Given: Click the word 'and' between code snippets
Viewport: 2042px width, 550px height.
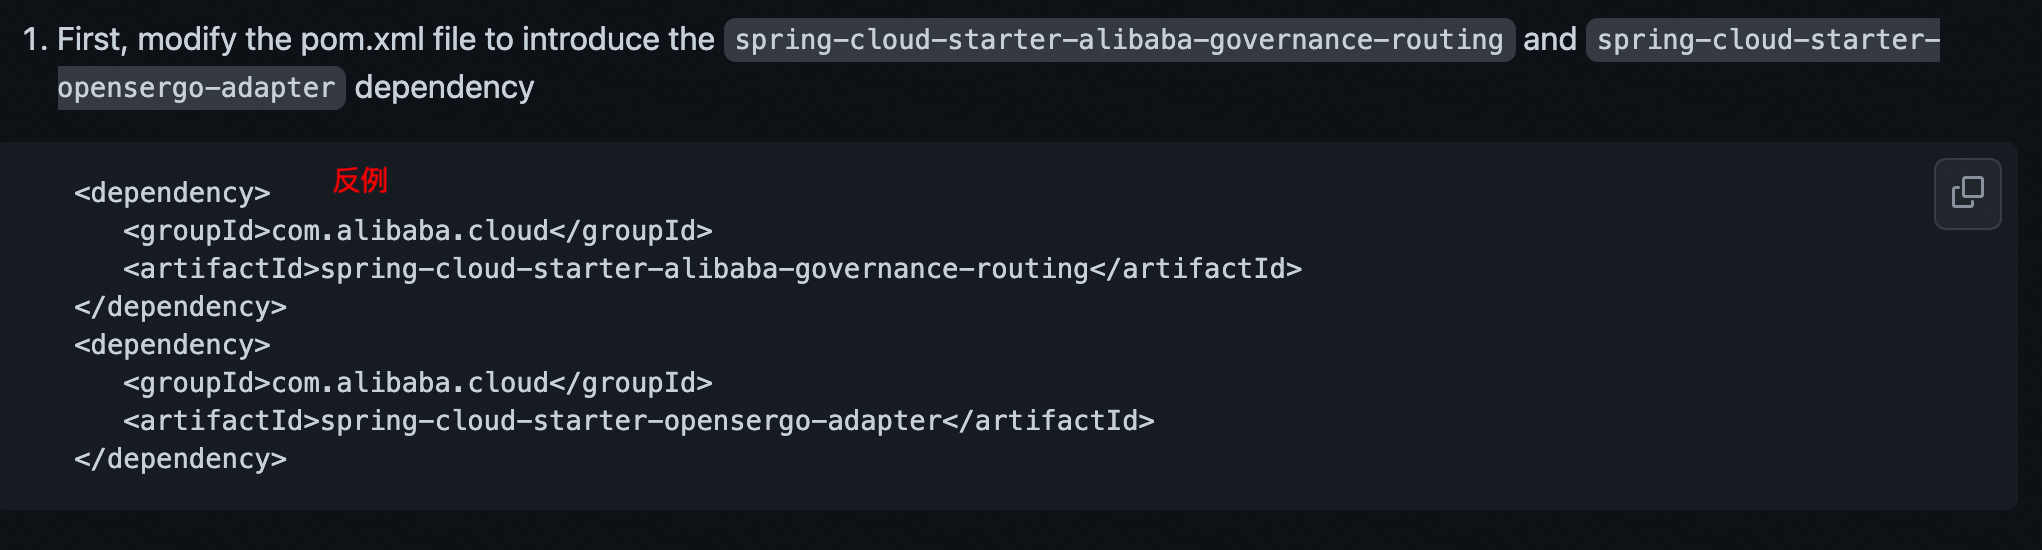Looking at the screenshot, I should [x=1549, y=39].
